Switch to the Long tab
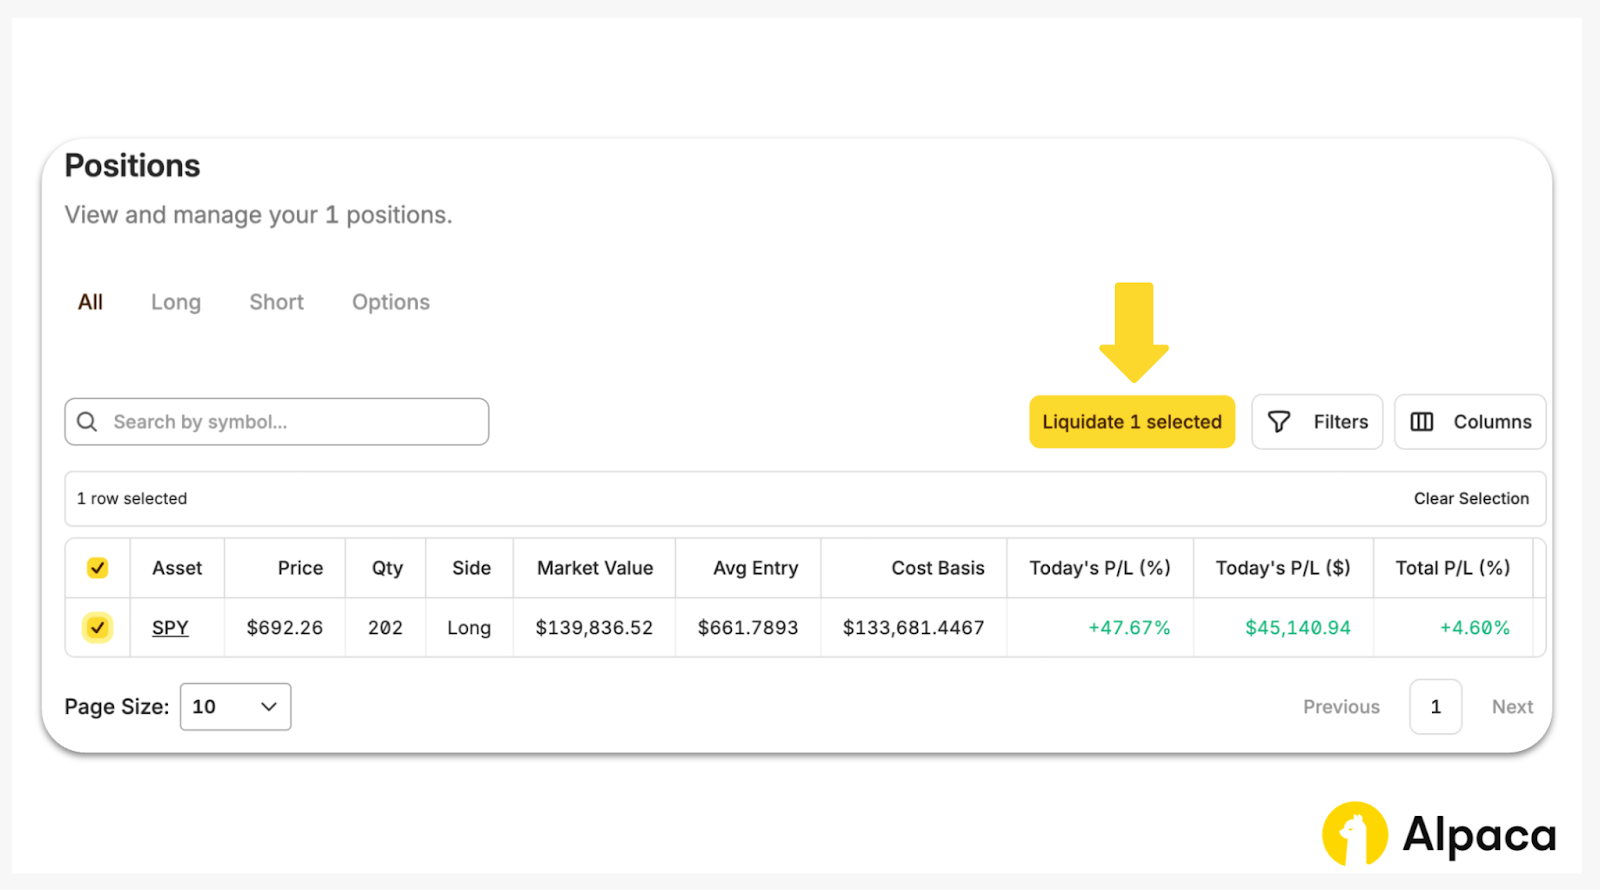Screen dimensions: 1600x890 pyautogui.click(x=176, y=302)
